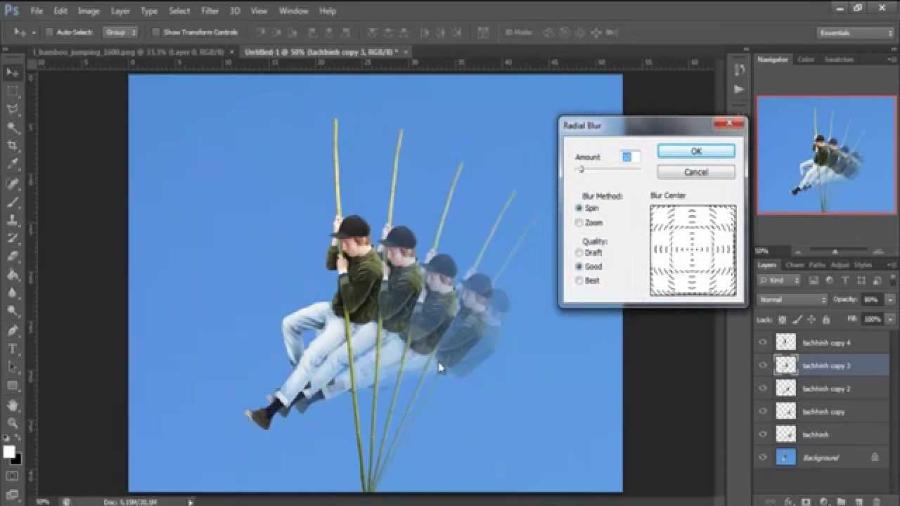Viewport: 900px width, 506px height.
Task: Select the Crop tool
Action: pos(13,146)
